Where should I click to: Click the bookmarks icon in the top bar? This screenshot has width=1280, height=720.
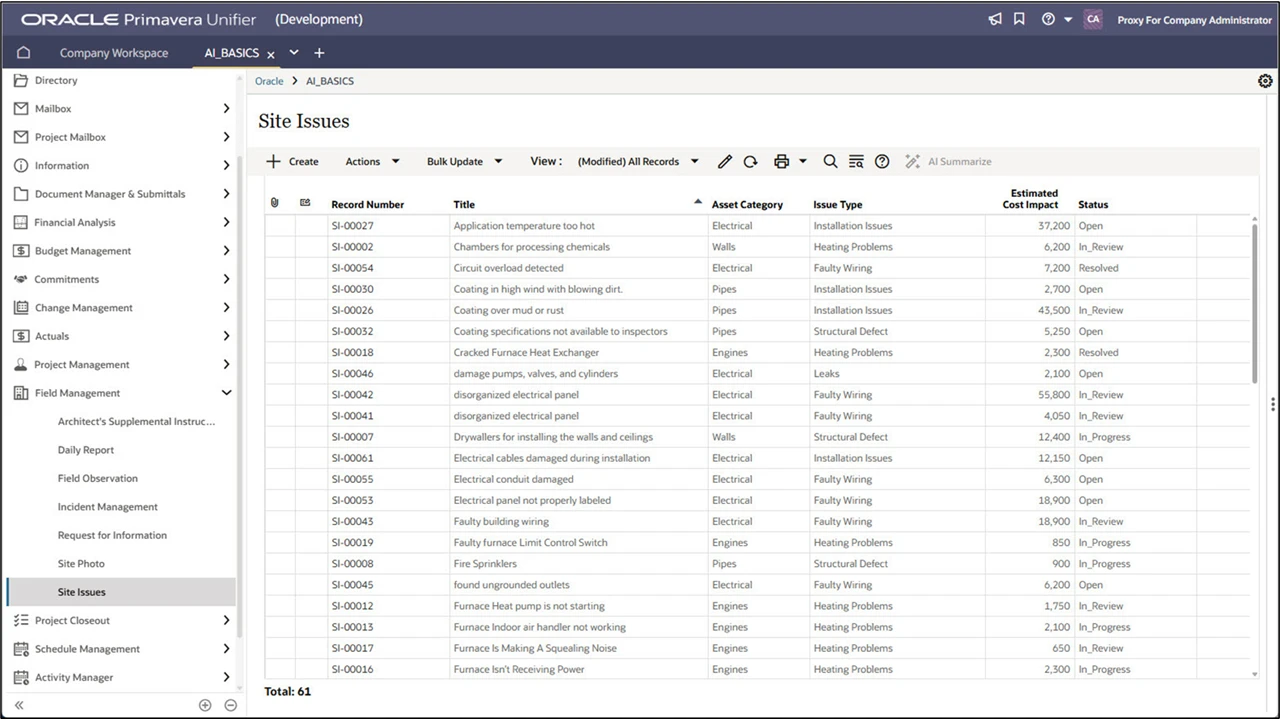[x=1019, y=18]
